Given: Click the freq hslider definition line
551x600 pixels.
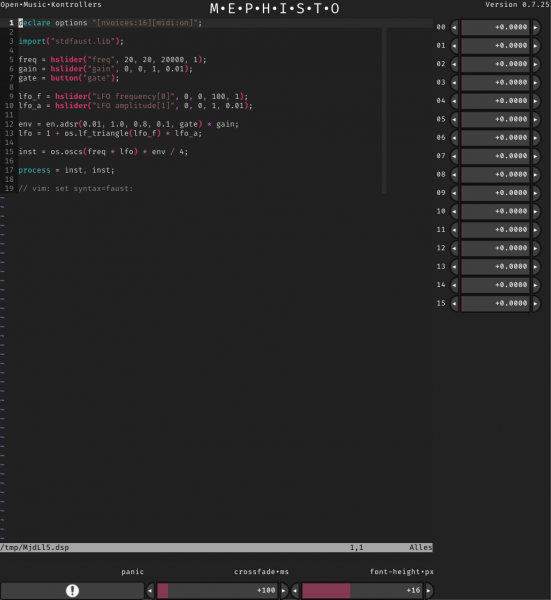Looking at the screenshot, I should tap(112, 60).
